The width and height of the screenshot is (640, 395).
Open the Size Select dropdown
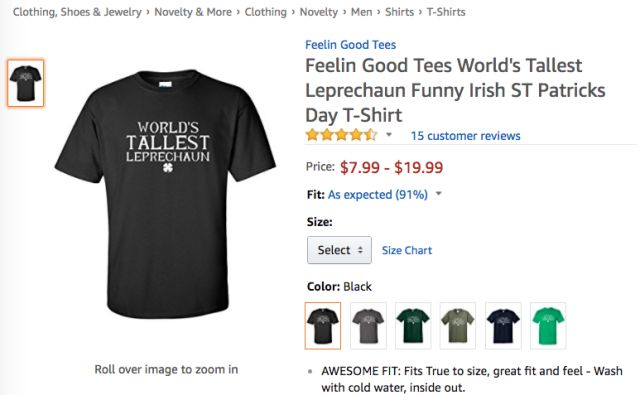pyautogui.click(x=339, y=250)
